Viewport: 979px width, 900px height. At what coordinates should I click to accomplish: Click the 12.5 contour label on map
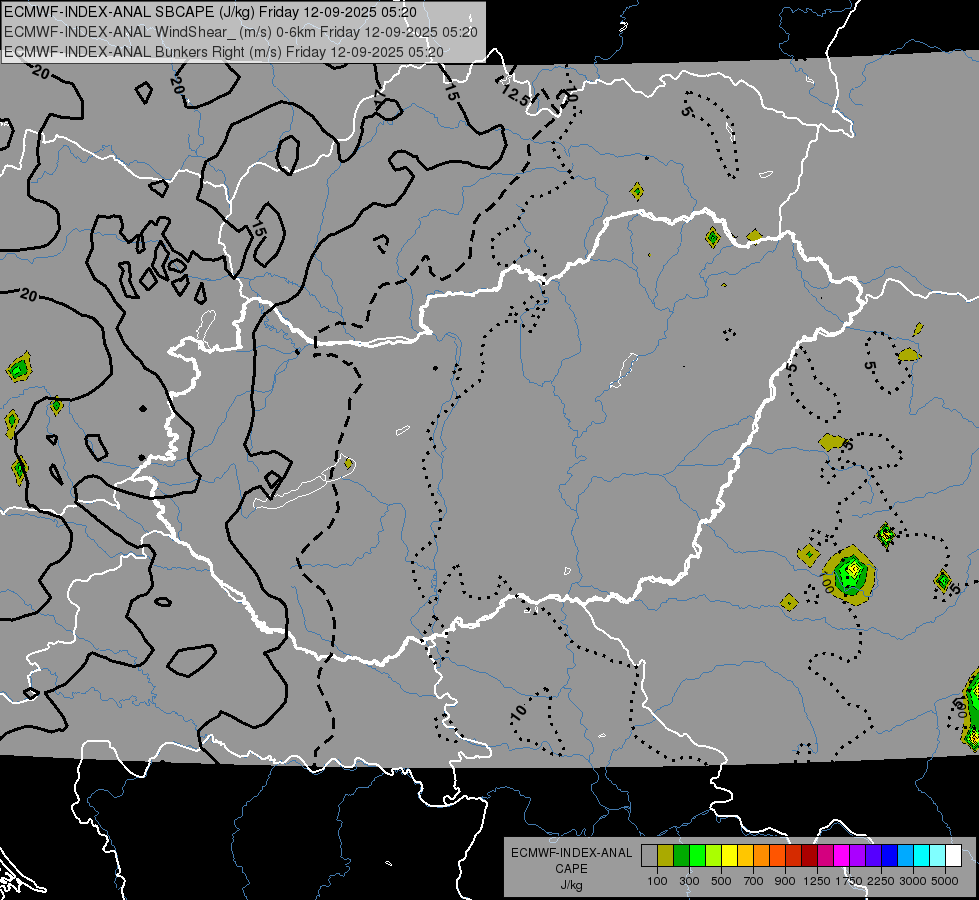point(514,96)
